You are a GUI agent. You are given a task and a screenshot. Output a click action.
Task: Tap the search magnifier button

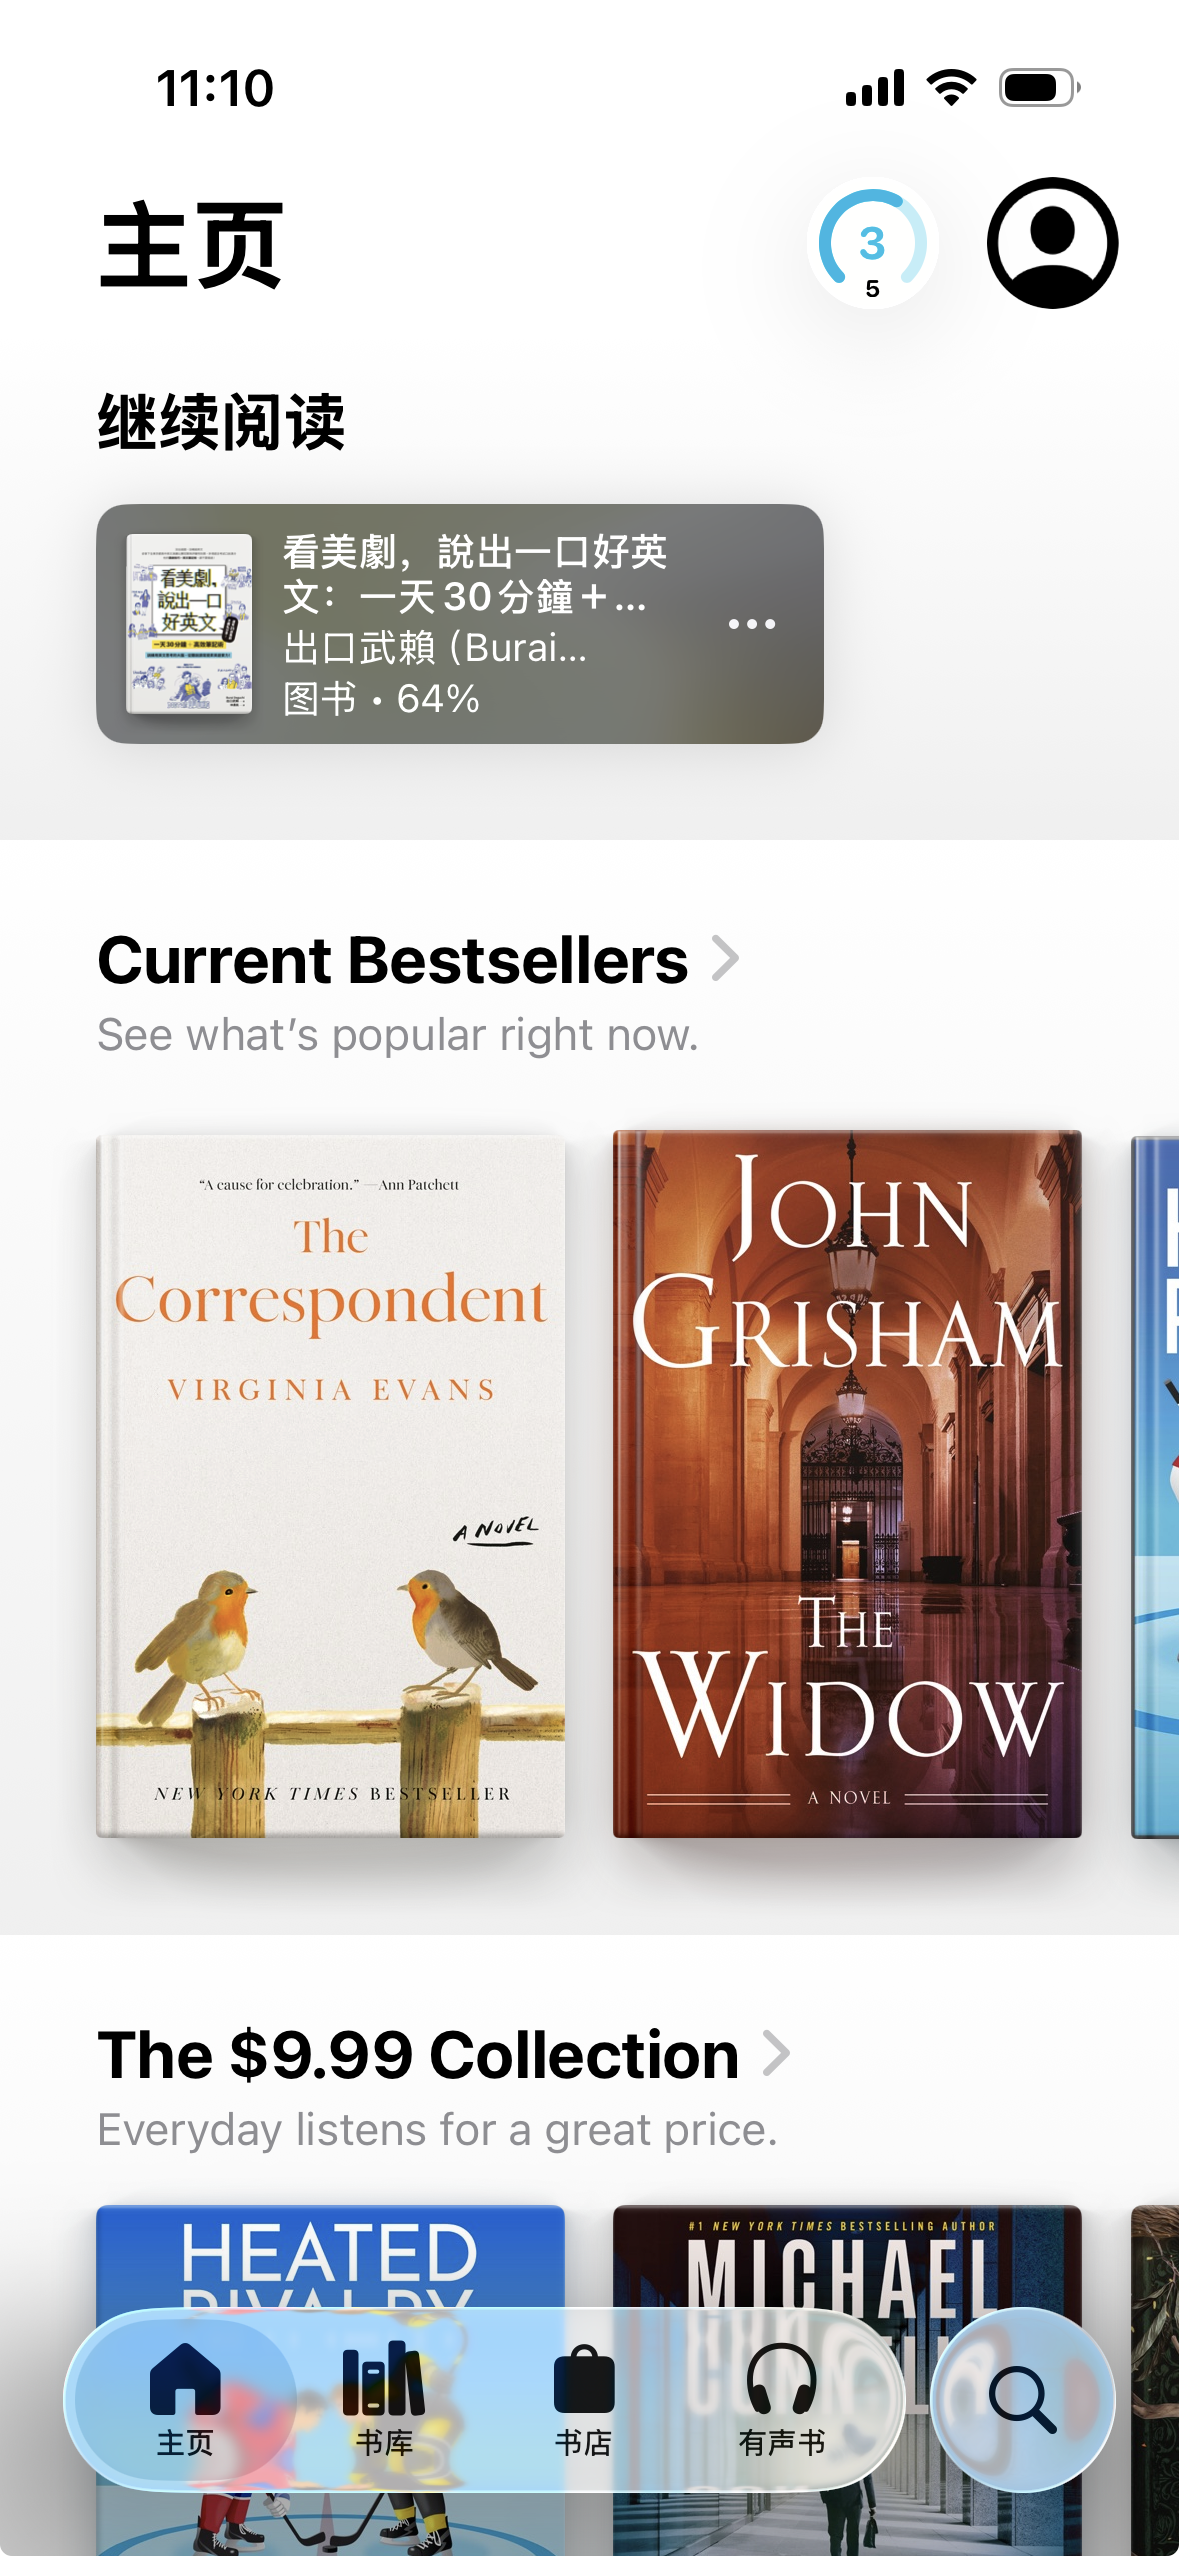tap(1022, 2399)
